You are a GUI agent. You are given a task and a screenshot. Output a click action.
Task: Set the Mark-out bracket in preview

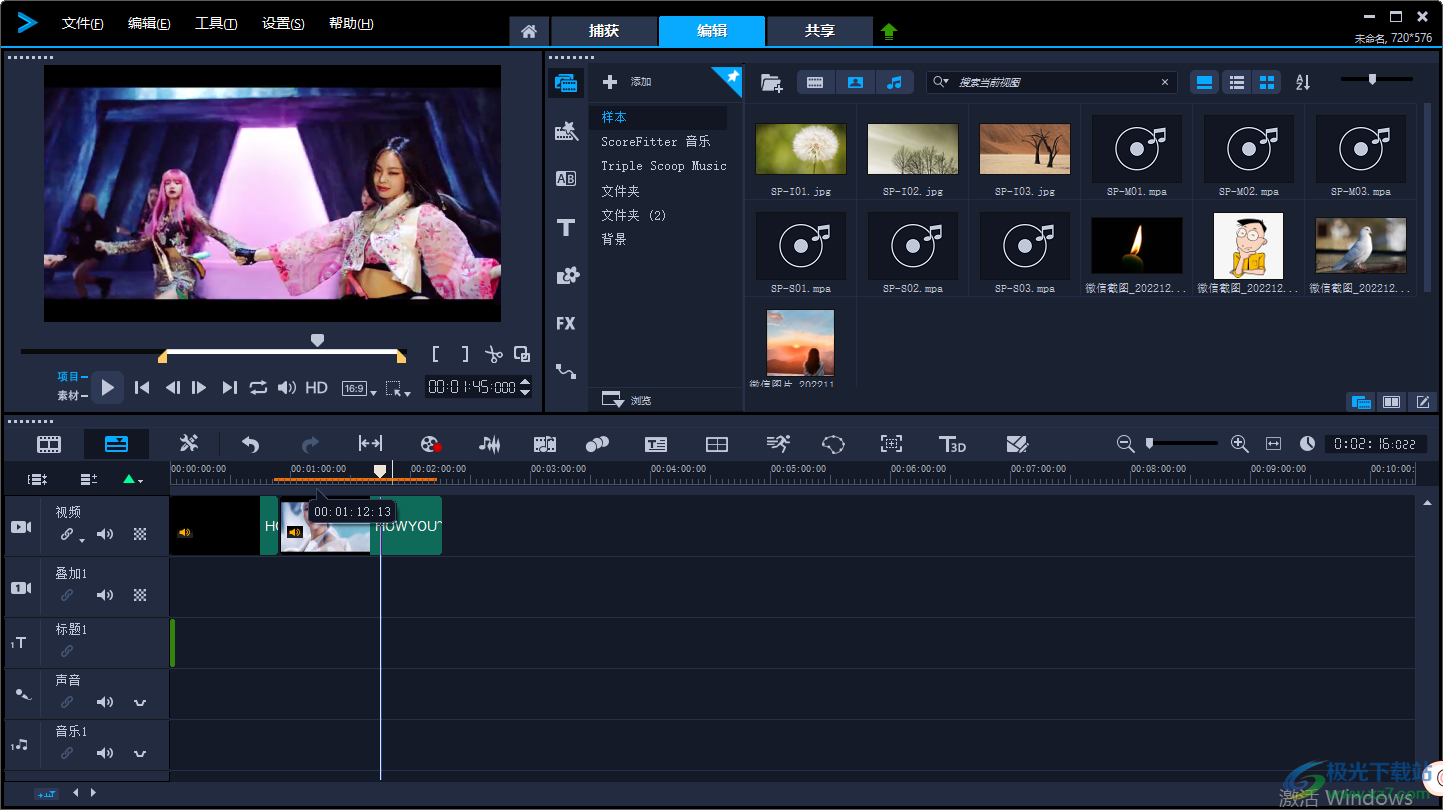point(465,354)
